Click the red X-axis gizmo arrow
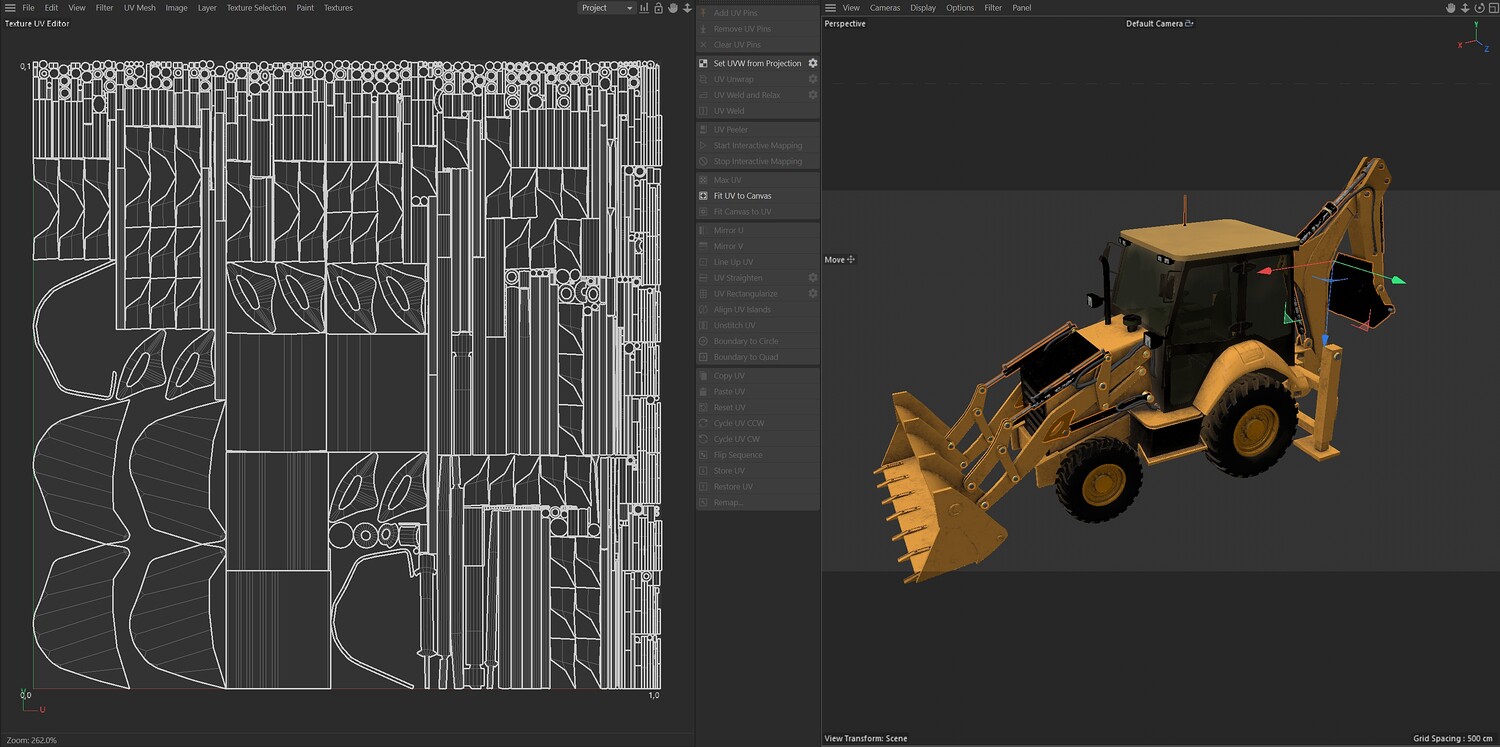The width and height of the screenshot is (1500, 747). 1264,270
